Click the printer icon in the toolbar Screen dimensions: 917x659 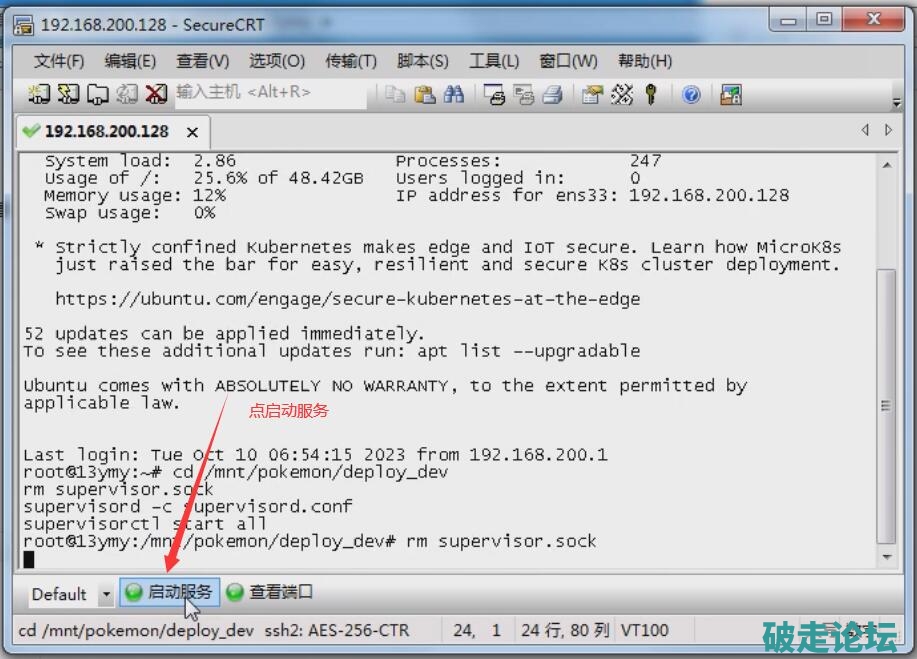click(x=552, y=94)
